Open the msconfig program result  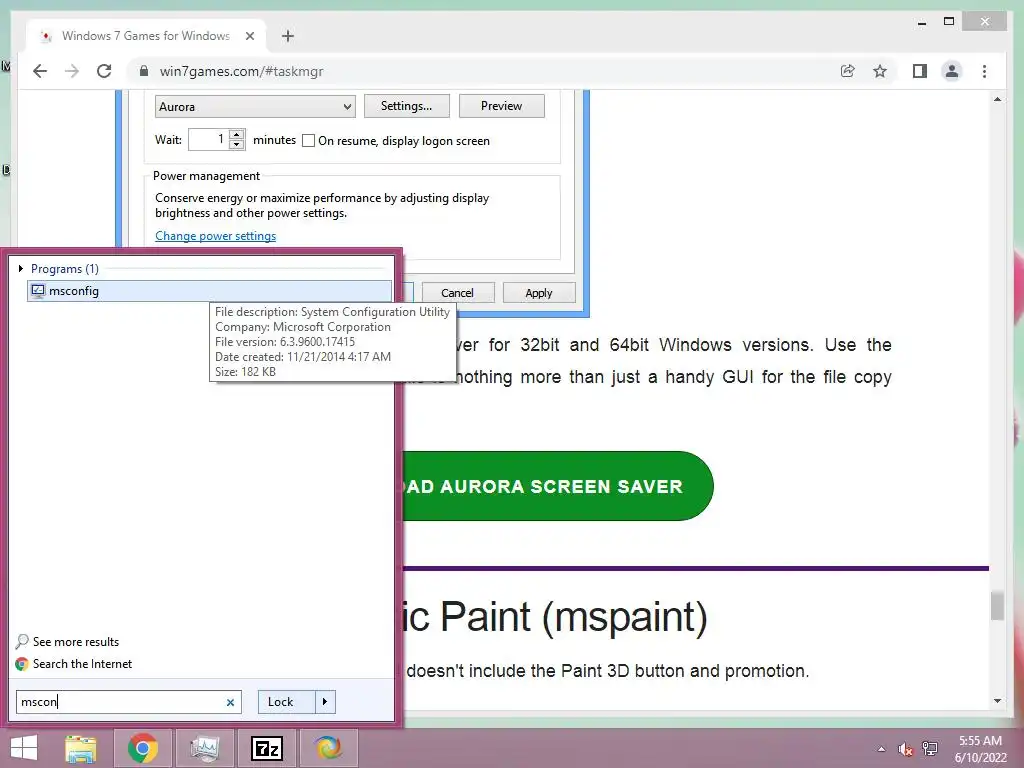point(209,291)
